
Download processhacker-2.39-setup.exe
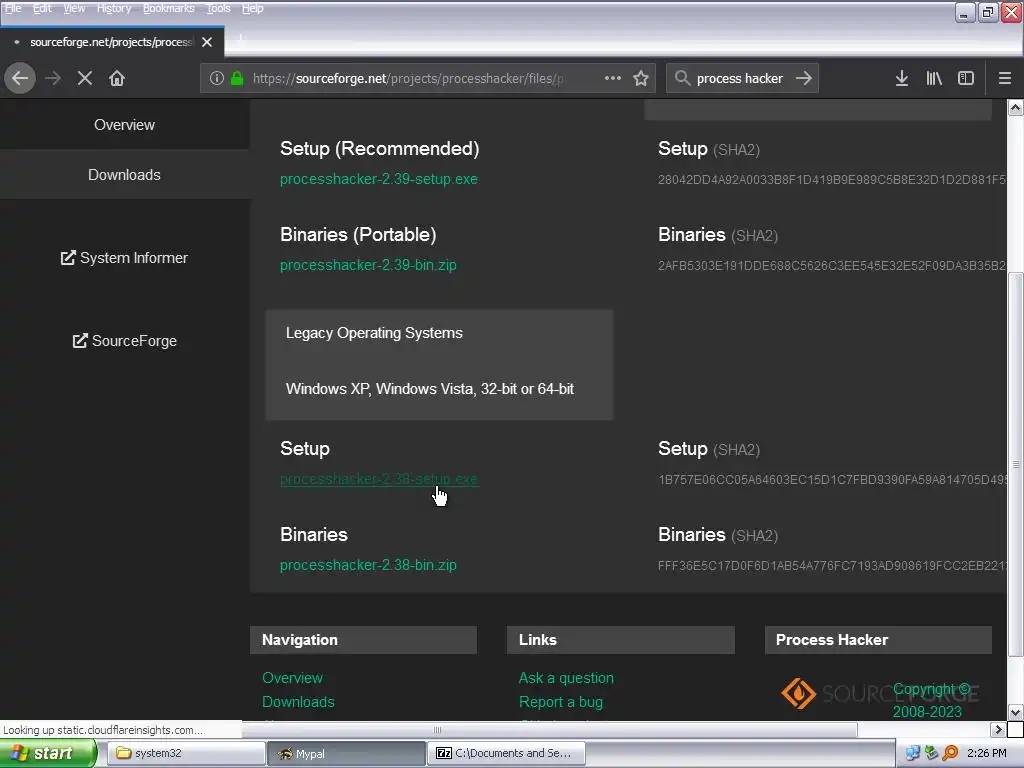coord(379,179)
